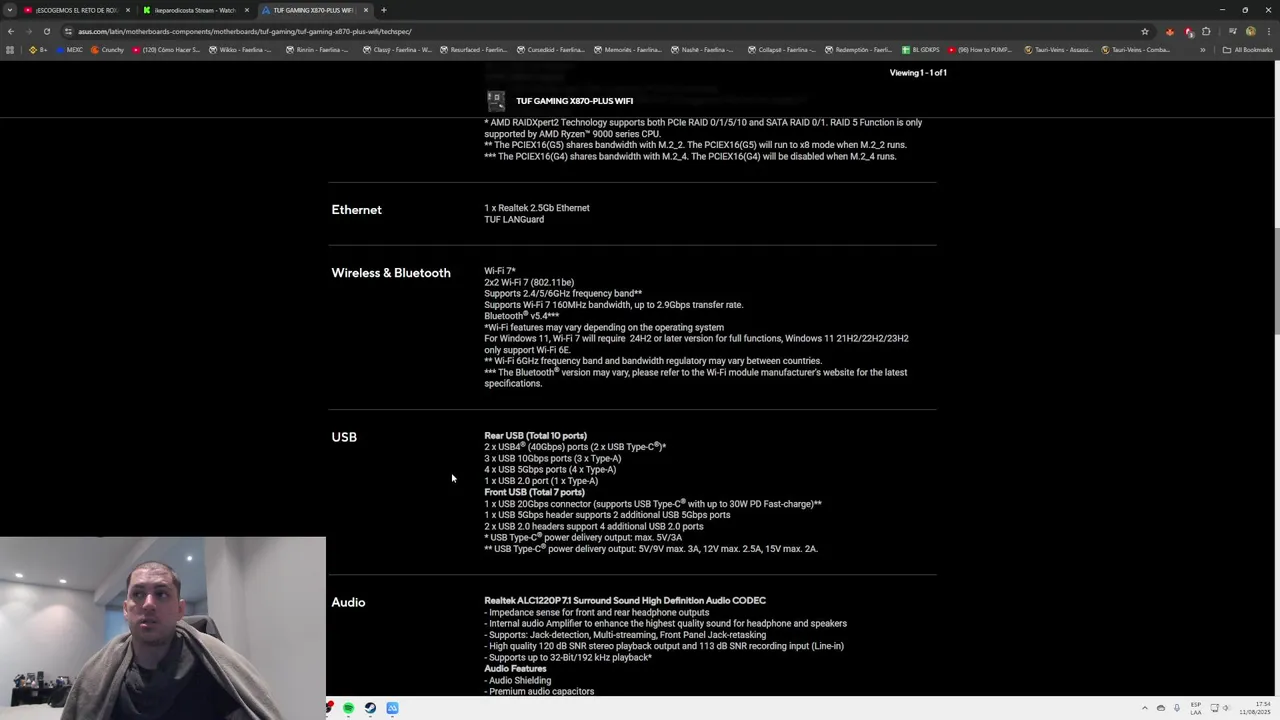1280x720 pixels.
Task: Open the orange fox extension icon
Action: (1170, 31)
